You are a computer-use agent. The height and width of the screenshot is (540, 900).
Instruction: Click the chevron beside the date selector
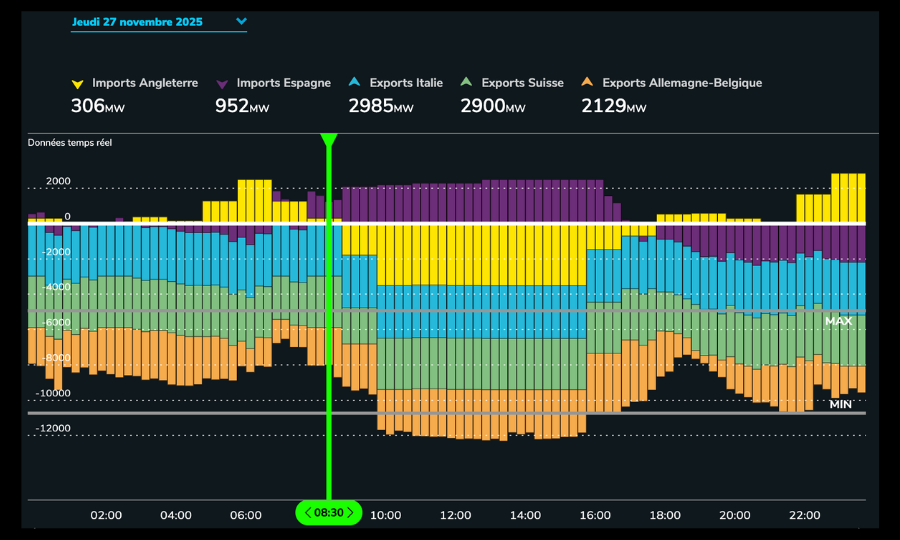[240, 21]
